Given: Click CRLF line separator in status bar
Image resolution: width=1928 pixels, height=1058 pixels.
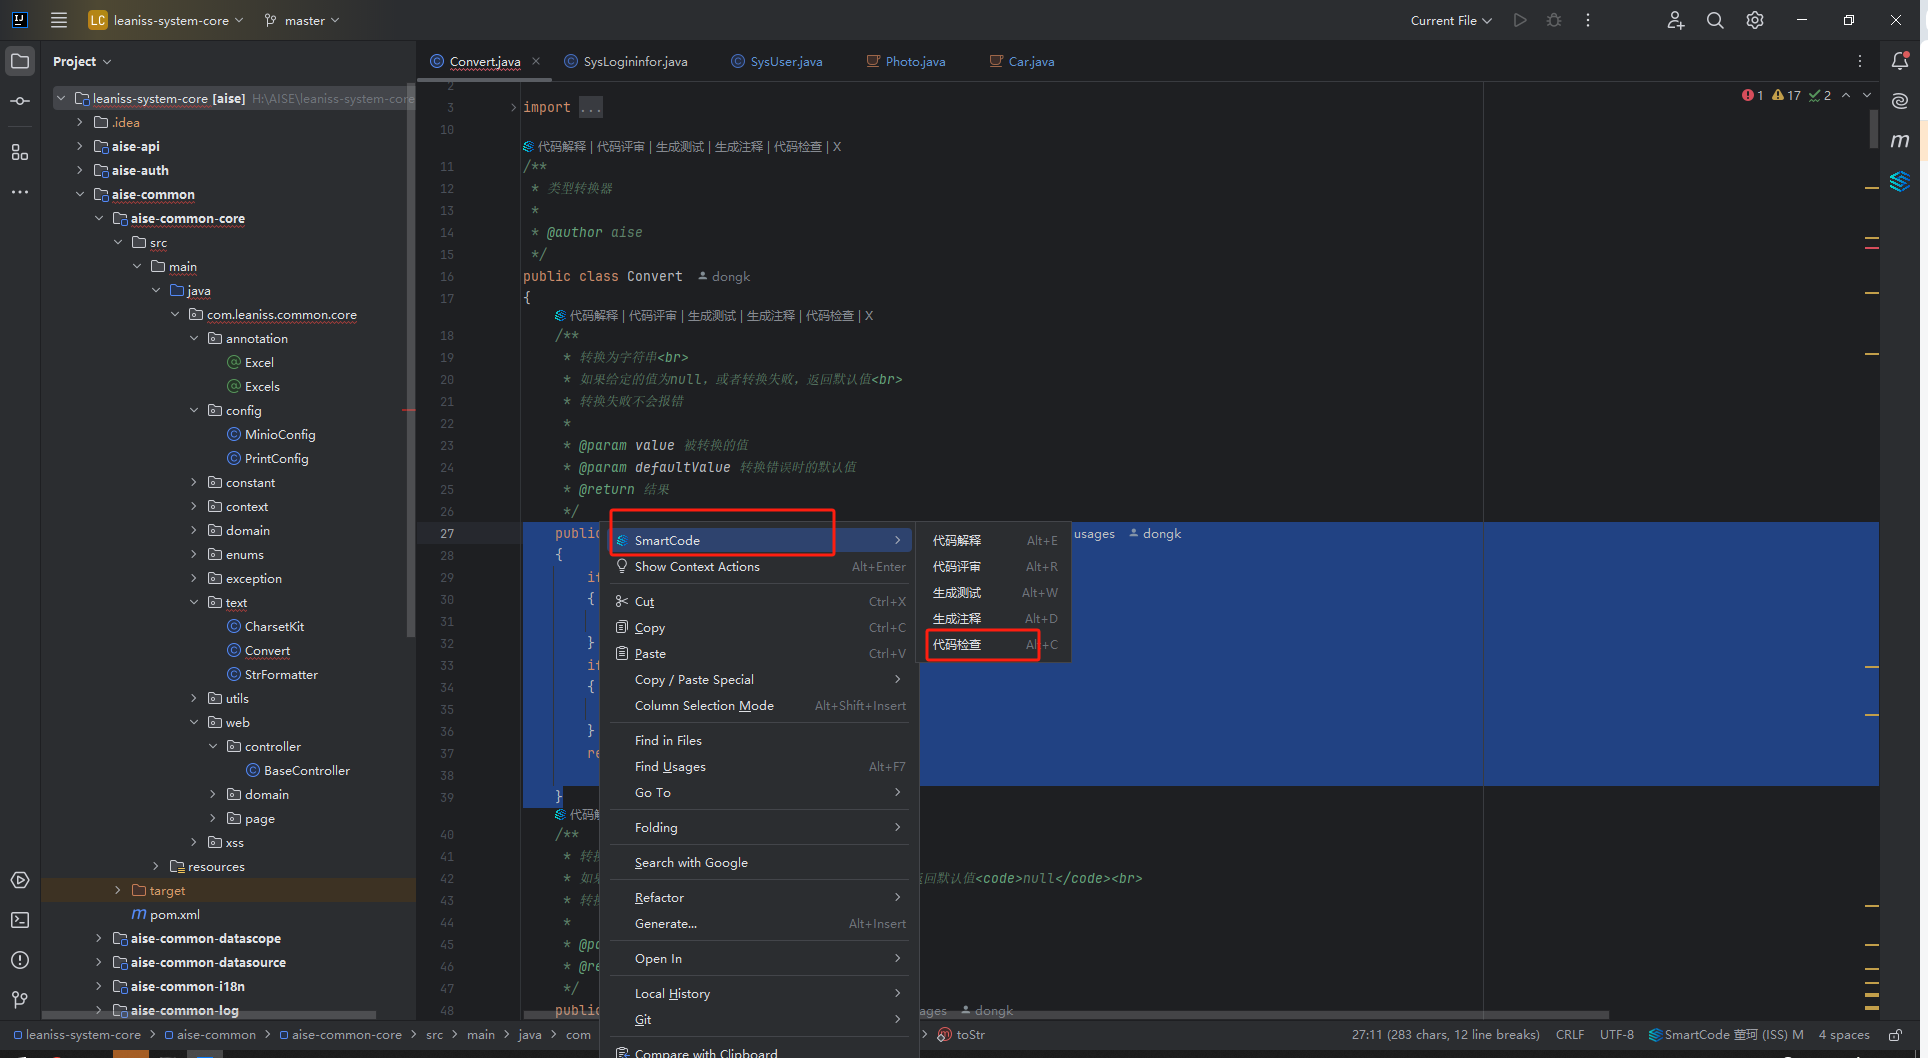Looking at the screenshot, I should pos(1570,1035).
